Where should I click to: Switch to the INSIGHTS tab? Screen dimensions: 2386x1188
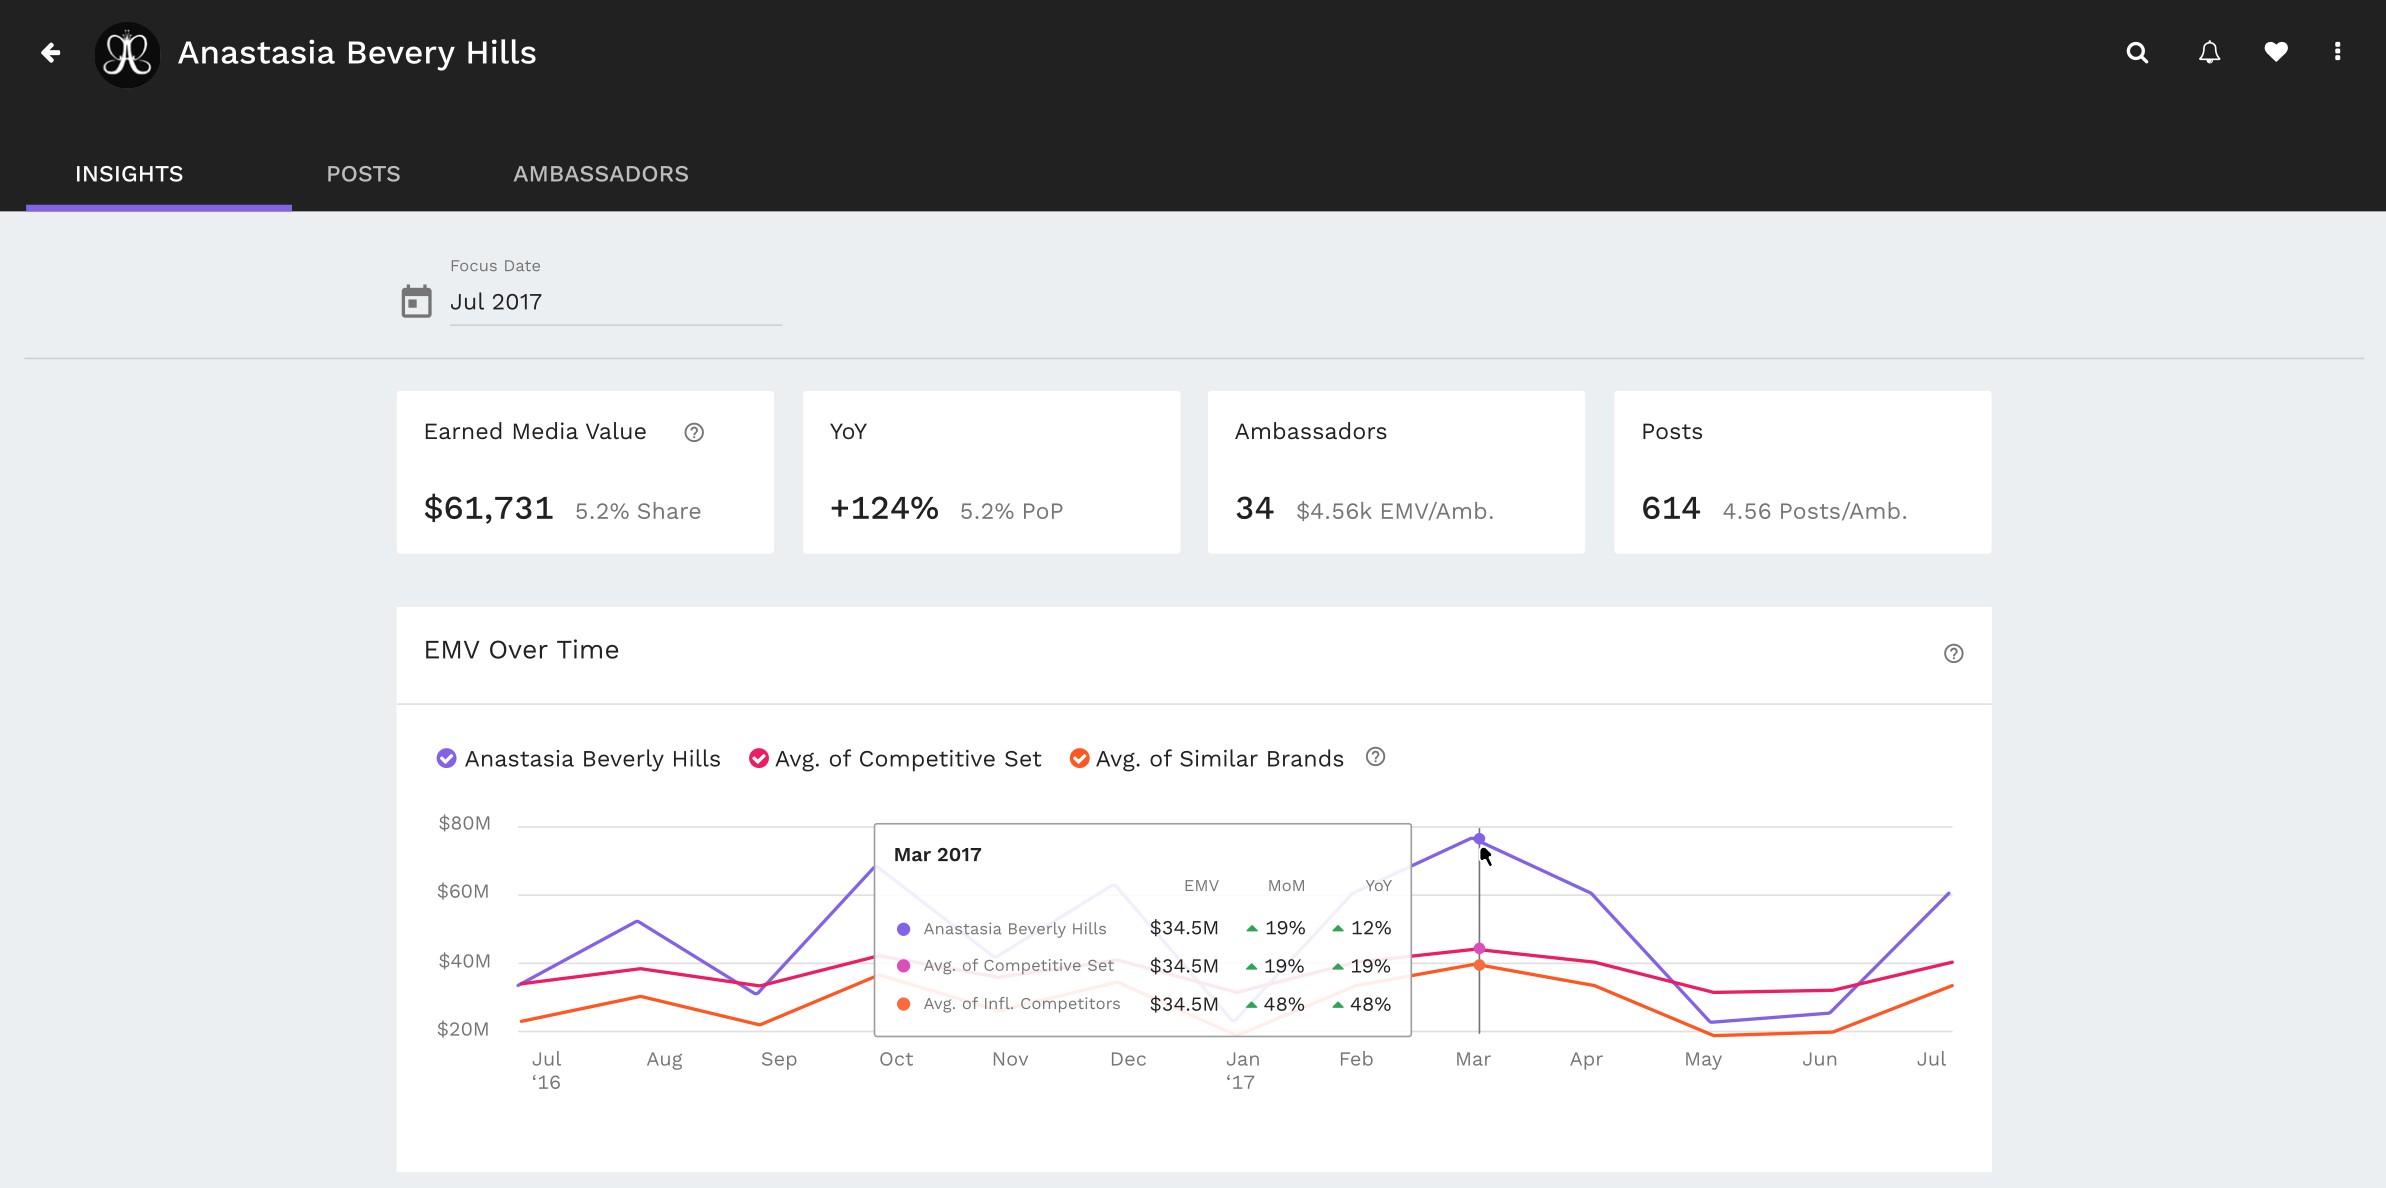click(x=129, y=174)
